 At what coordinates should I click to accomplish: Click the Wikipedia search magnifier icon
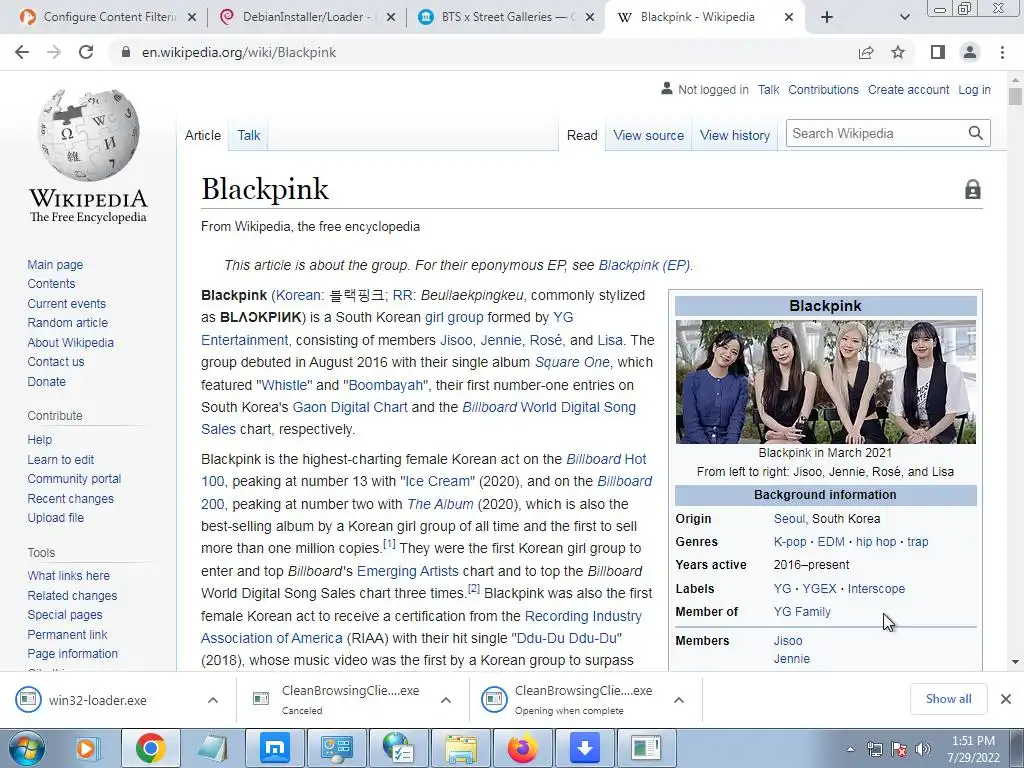click(x=976, y=133)
